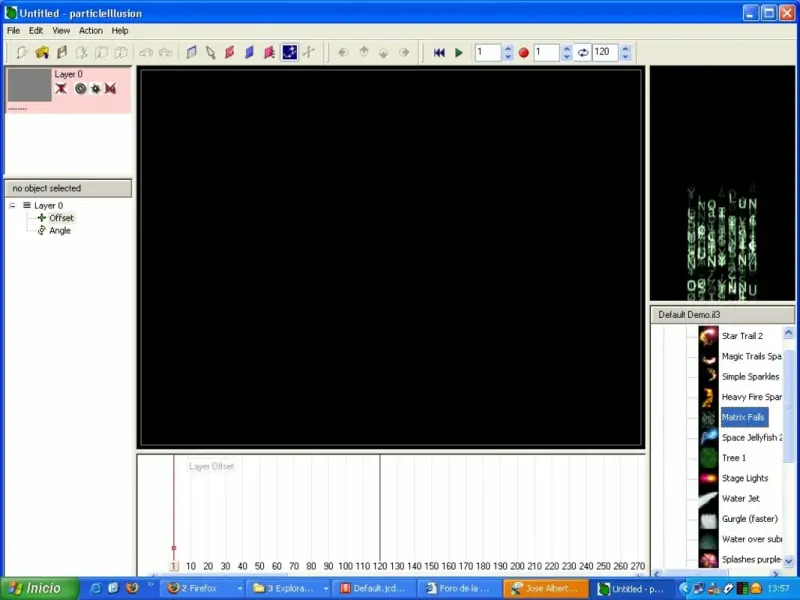Image resolution: width=800 pixels, height=600 pixels.
Task: Click the New project toolbar icon
Action: tap(21, 52)
